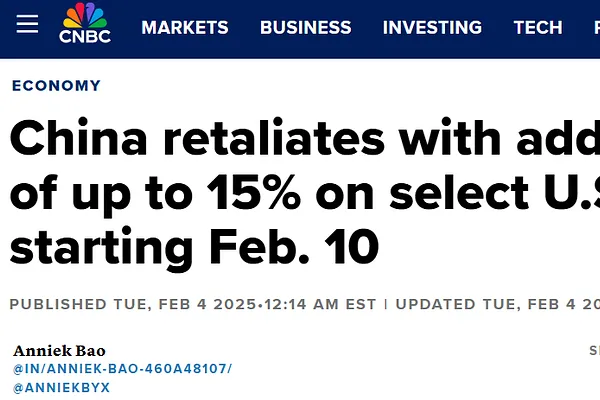Screen dimensions: 600x400
Task: Click the CNBC peacock logo
Action: [85, 17]
